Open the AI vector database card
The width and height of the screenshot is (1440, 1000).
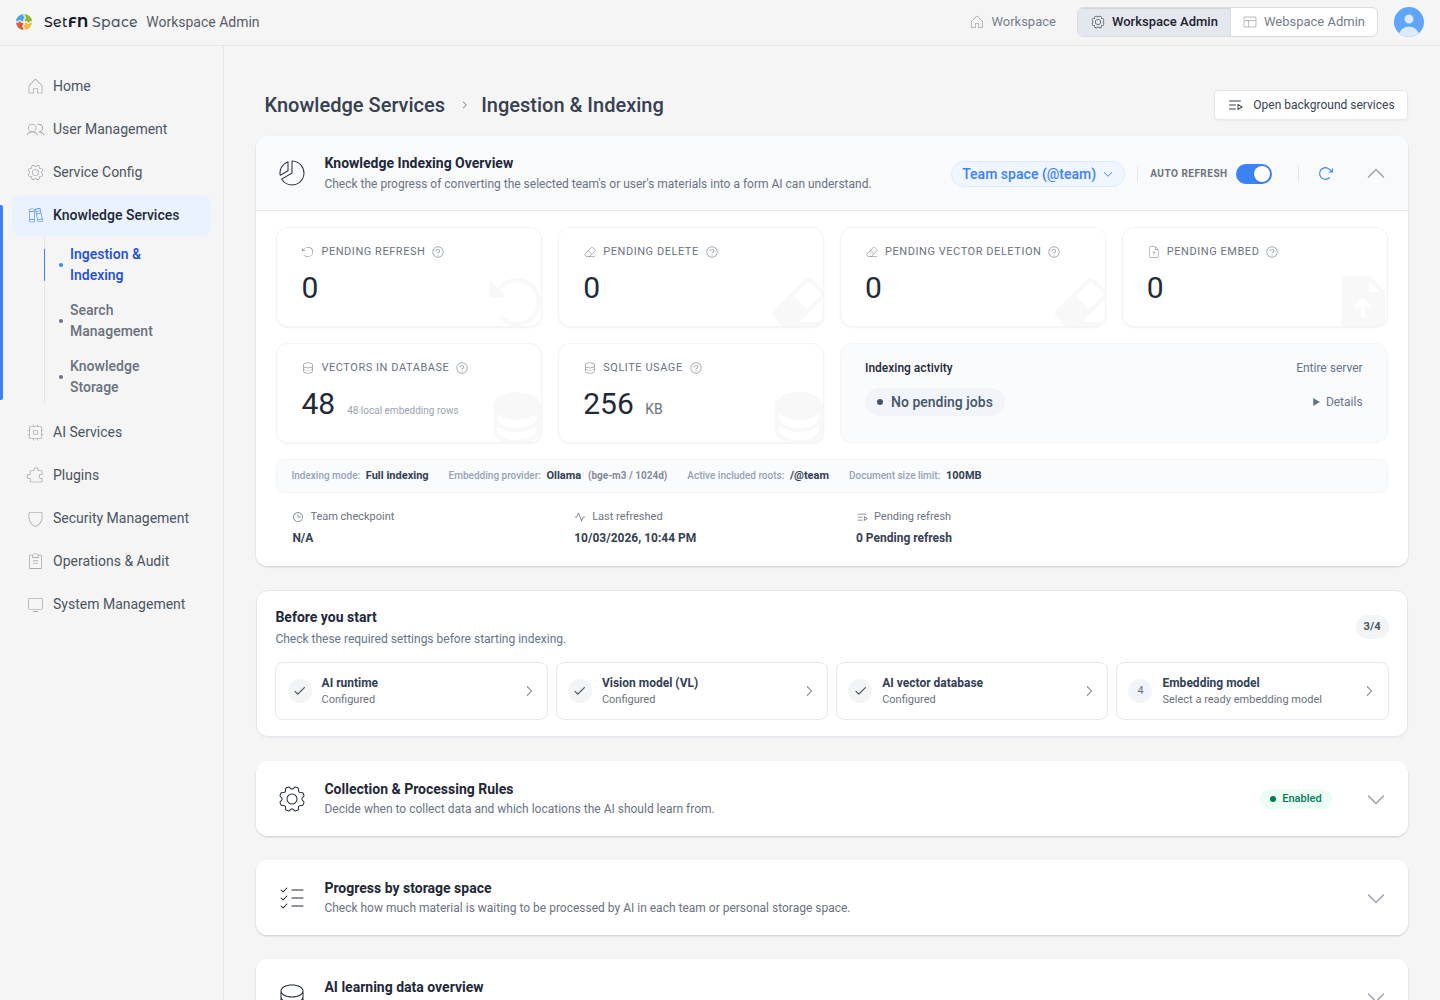[972, 691]
